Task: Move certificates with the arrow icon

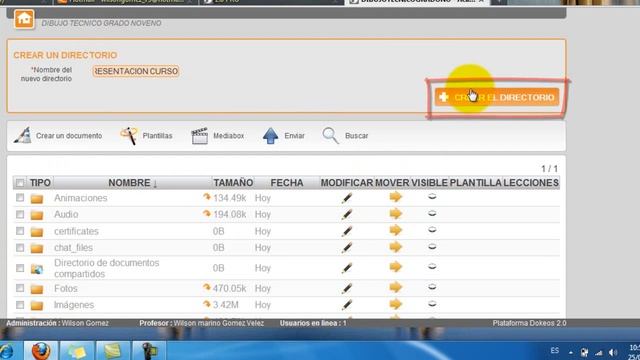Action: [396, 230]
